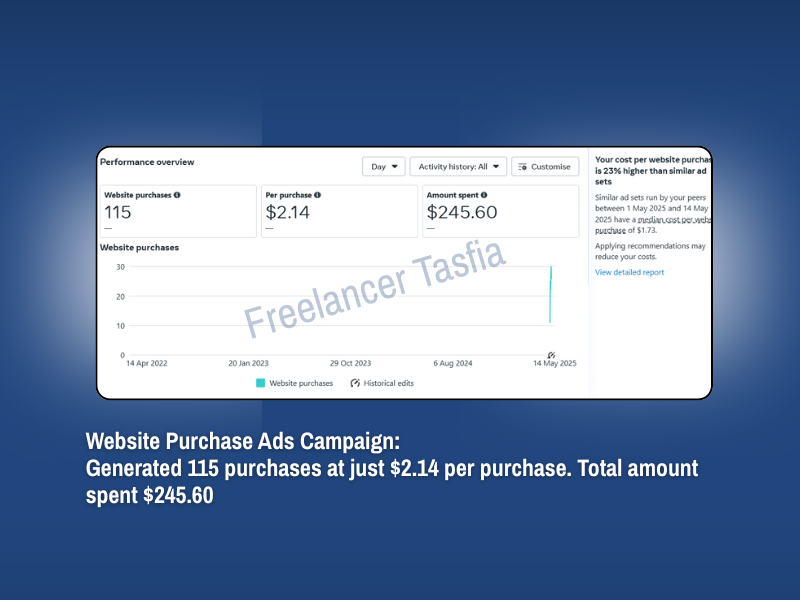The width and height of the screenshot is (800, 600).
Task: Click the Website purchases legend label
Action: (301, 383)
